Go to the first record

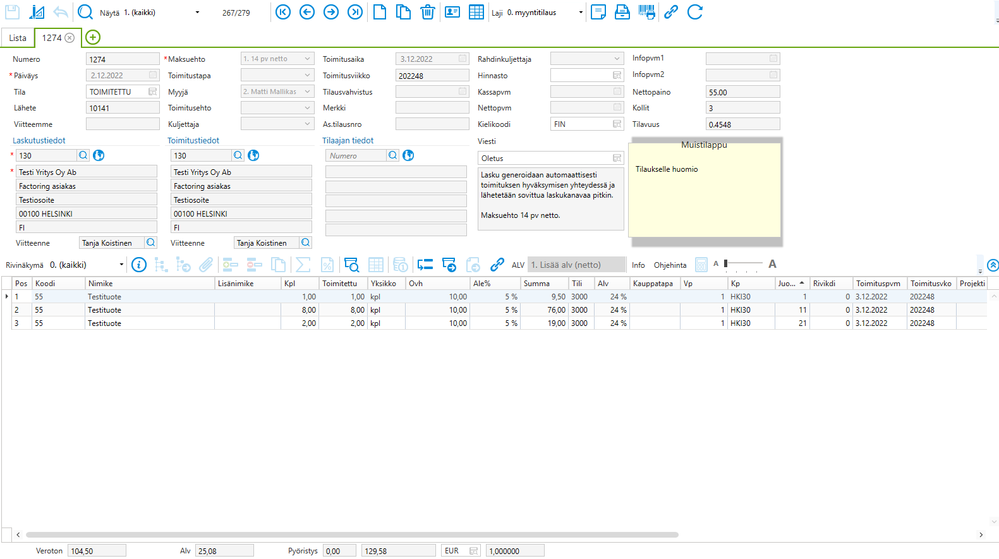tap(283, 11)
